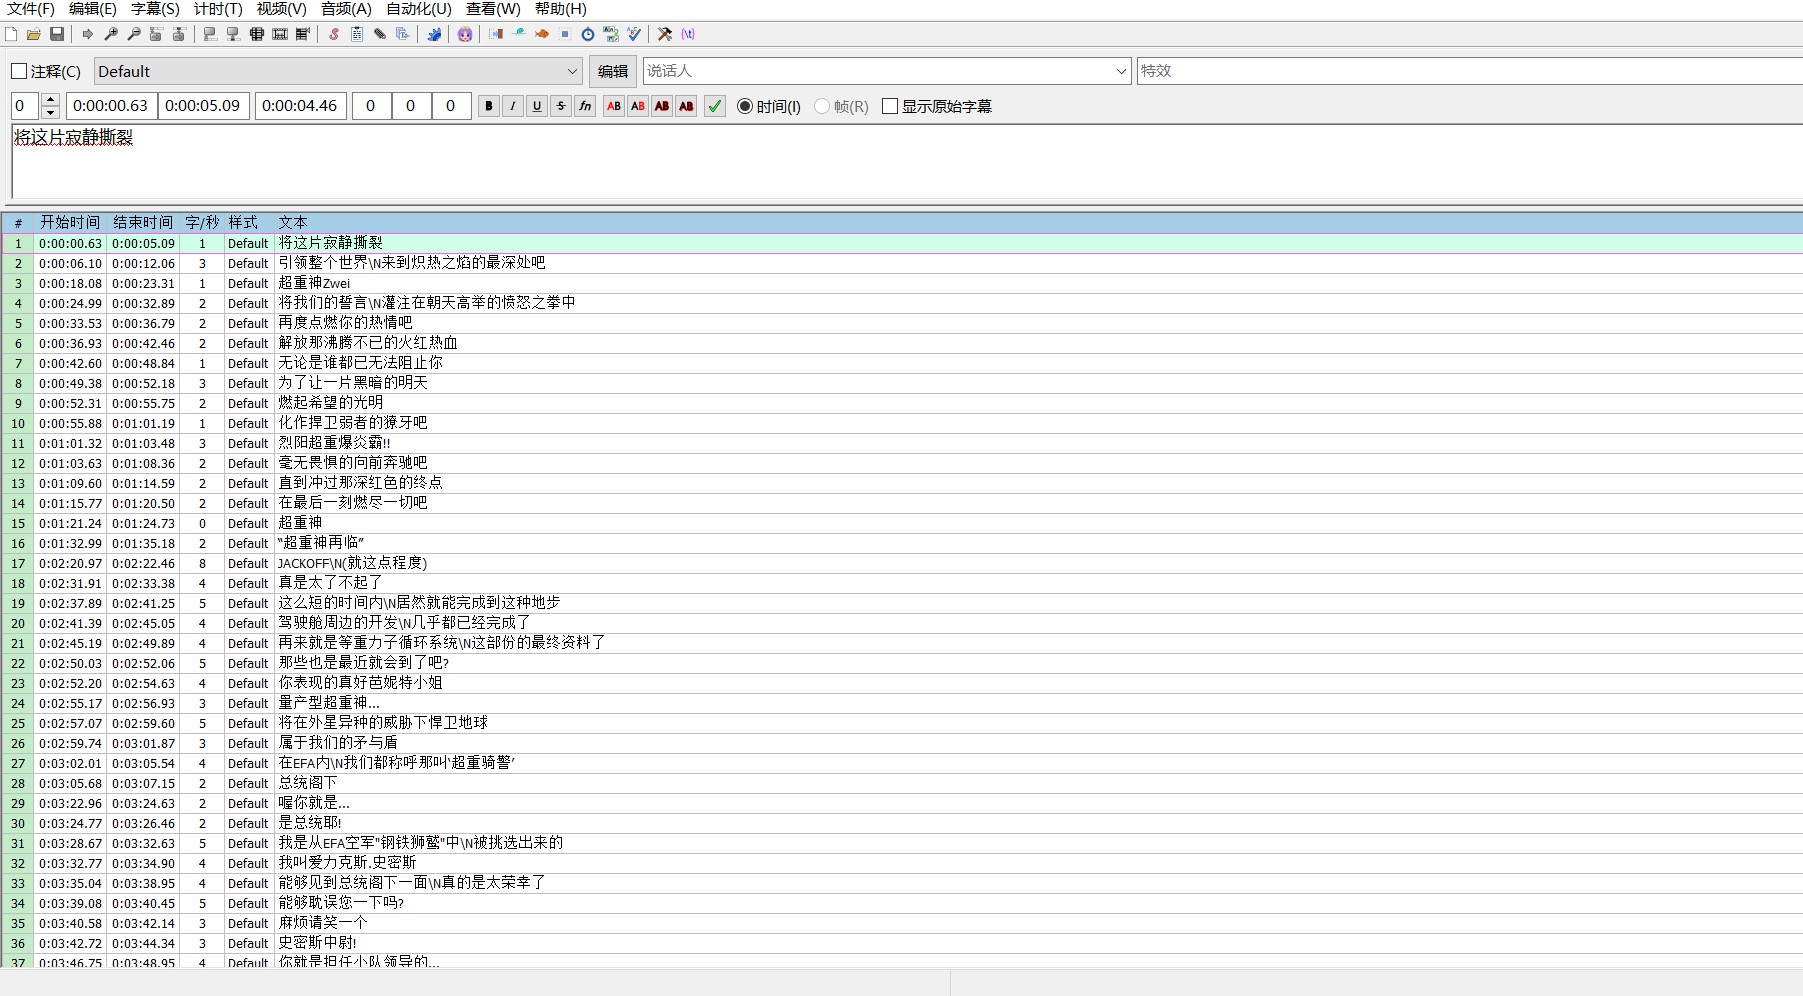1803x996 pixels.
Task: Click the Zoom in magnifier icon
Action: pos(111,34)
